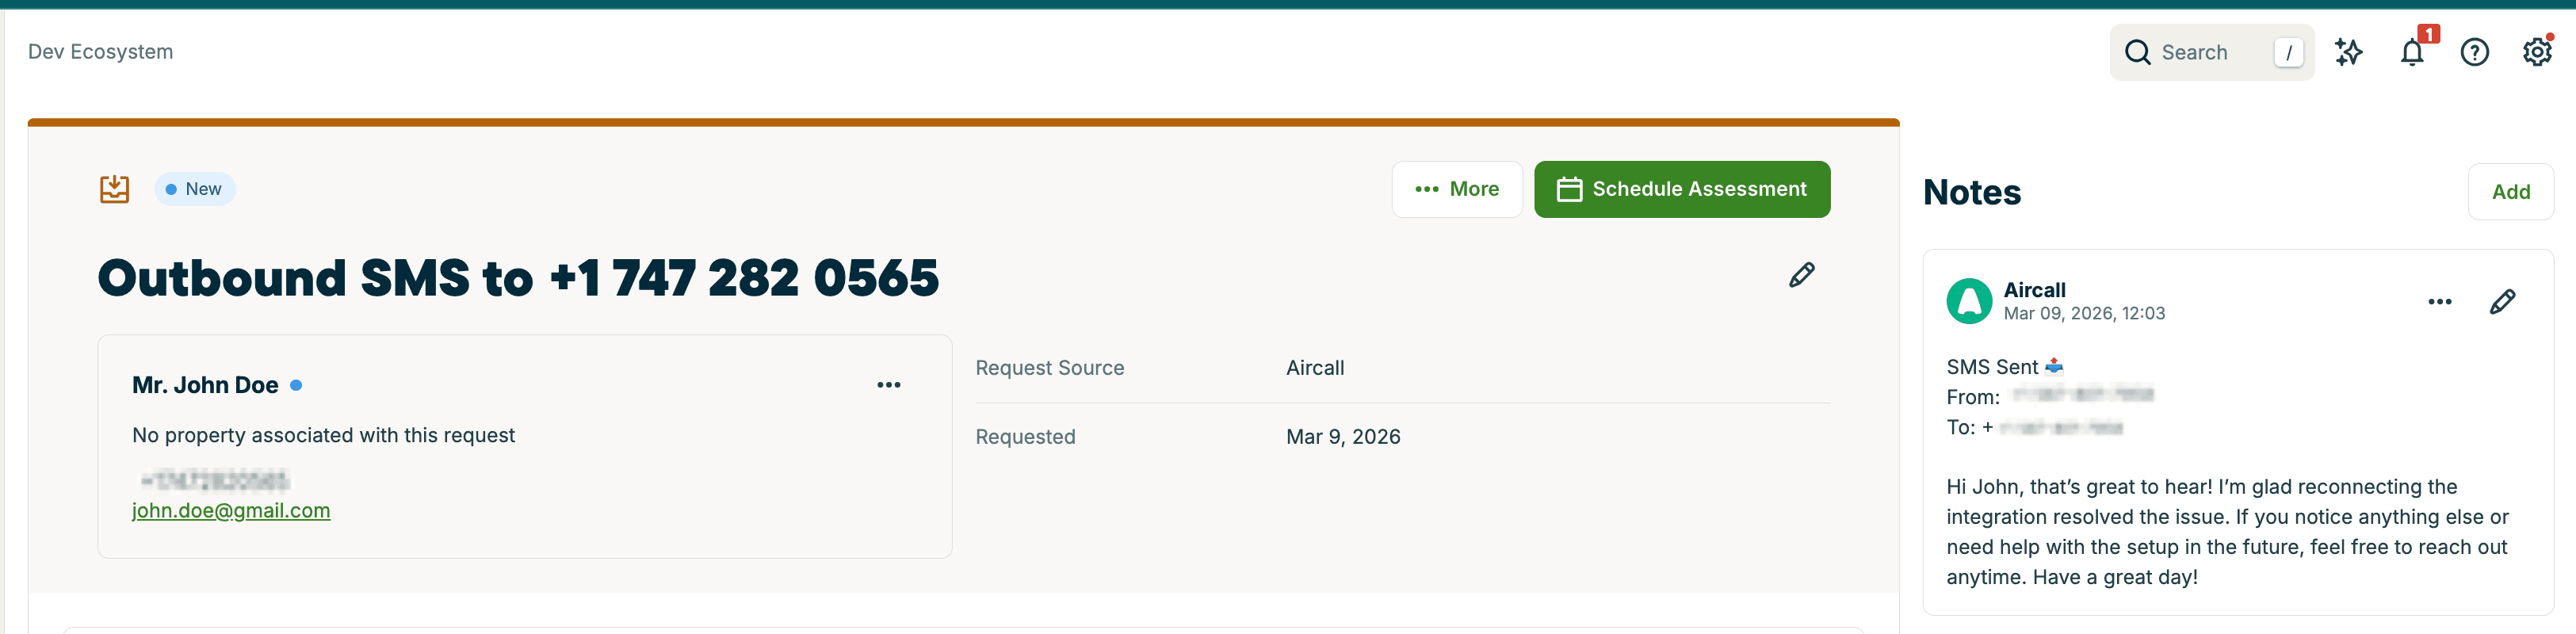Click the Schedule Assessment button

pyautogui.click(x=1681, y=189)
